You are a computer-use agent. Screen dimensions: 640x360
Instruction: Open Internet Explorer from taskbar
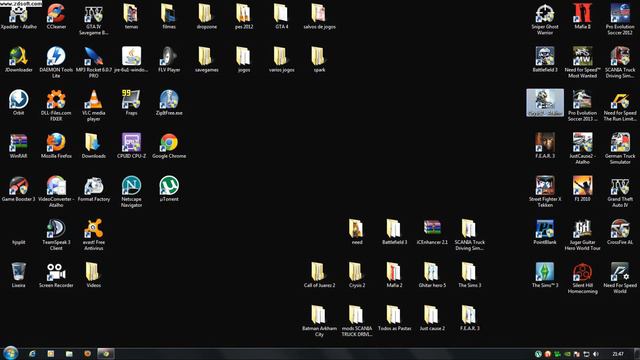coord(32,354)
